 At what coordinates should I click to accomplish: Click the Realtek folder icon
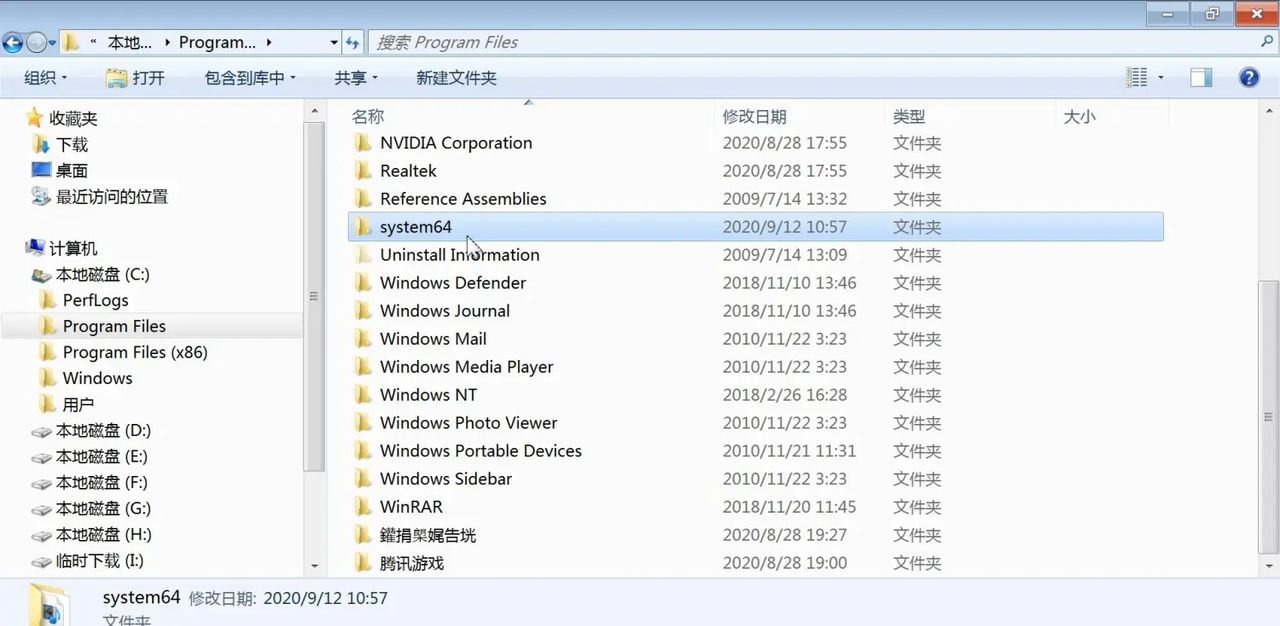[x=363, y=171]
